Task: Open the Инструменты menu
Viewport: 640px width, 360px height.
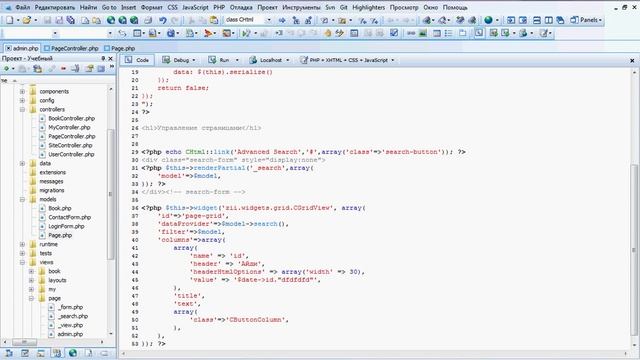Action: click(x=301, y=7)
